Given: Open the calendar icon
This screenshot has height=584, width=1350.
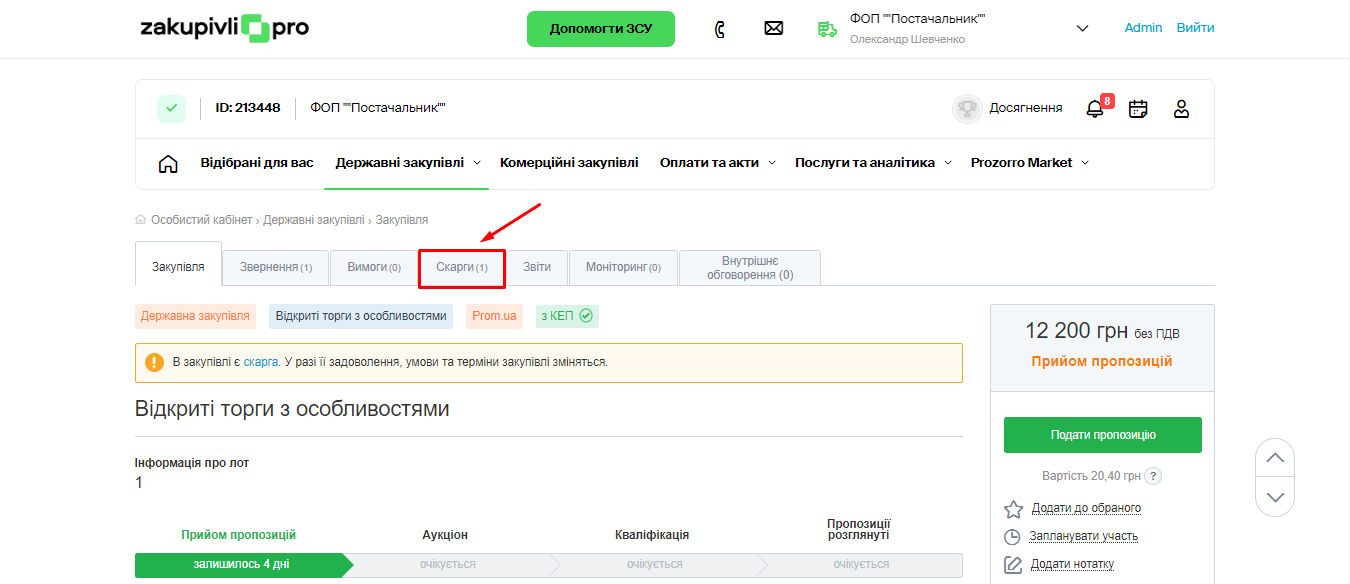Looking at the screenshot, I should click(1138, 109).
